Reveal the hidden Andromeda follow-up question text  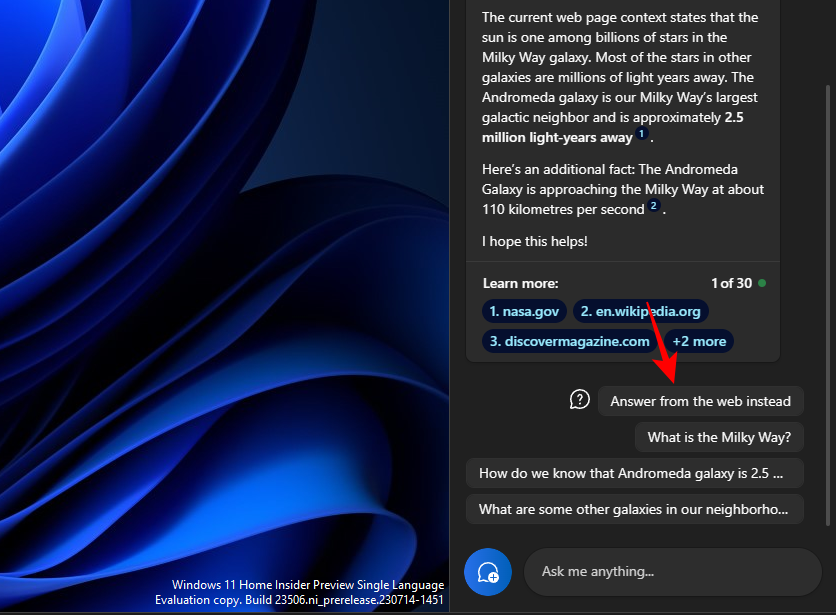coord(635,472)
